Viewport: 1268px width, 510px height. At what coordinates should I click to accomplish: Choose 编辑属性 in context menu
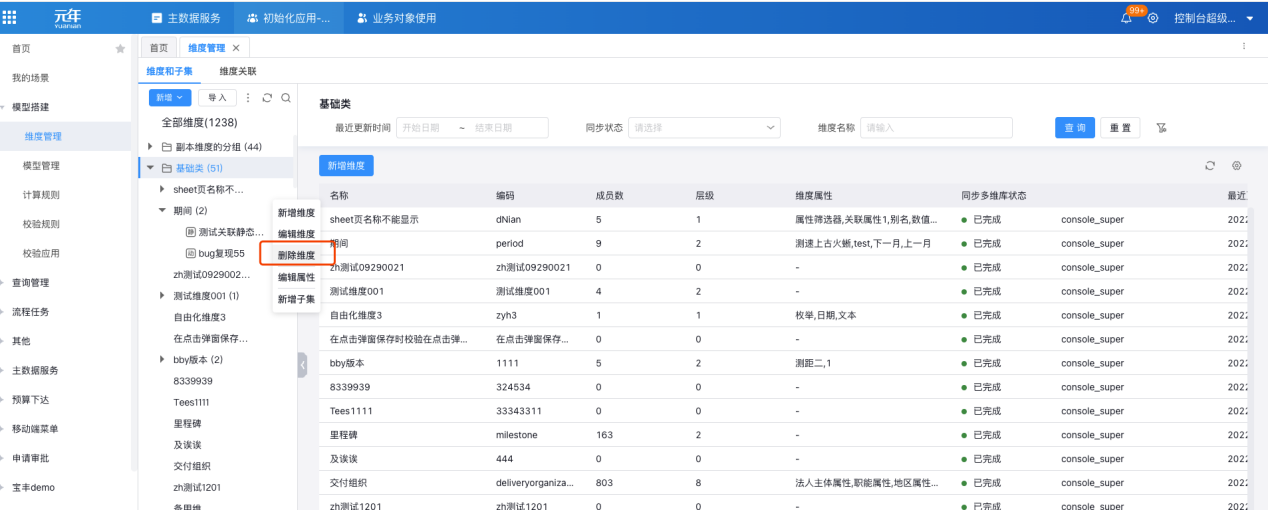point(296,277)
